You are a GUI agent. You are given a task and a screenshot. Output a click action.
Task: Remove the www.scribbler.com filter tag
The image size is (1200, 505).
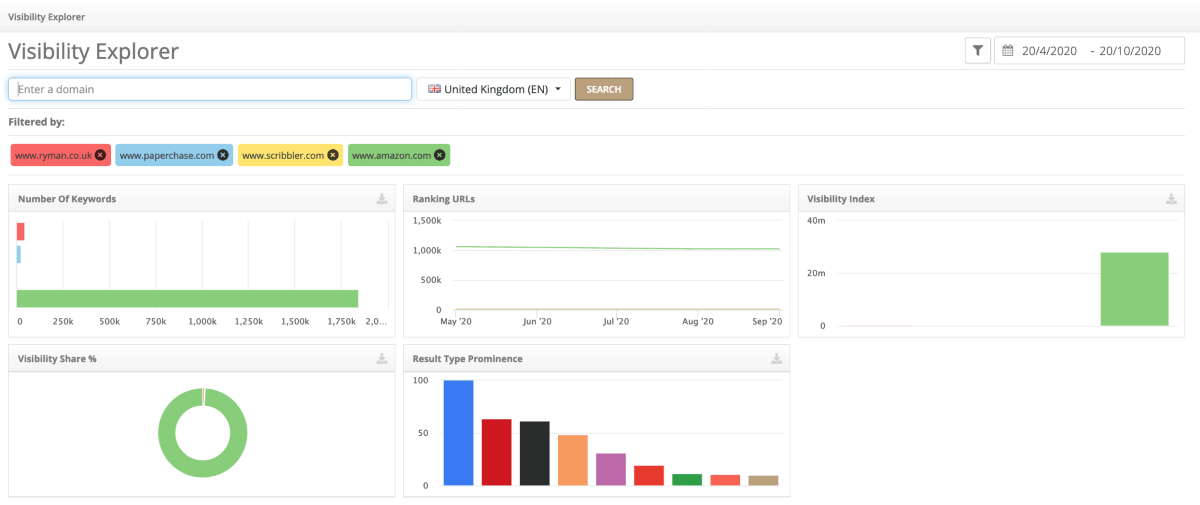point(333,155)
